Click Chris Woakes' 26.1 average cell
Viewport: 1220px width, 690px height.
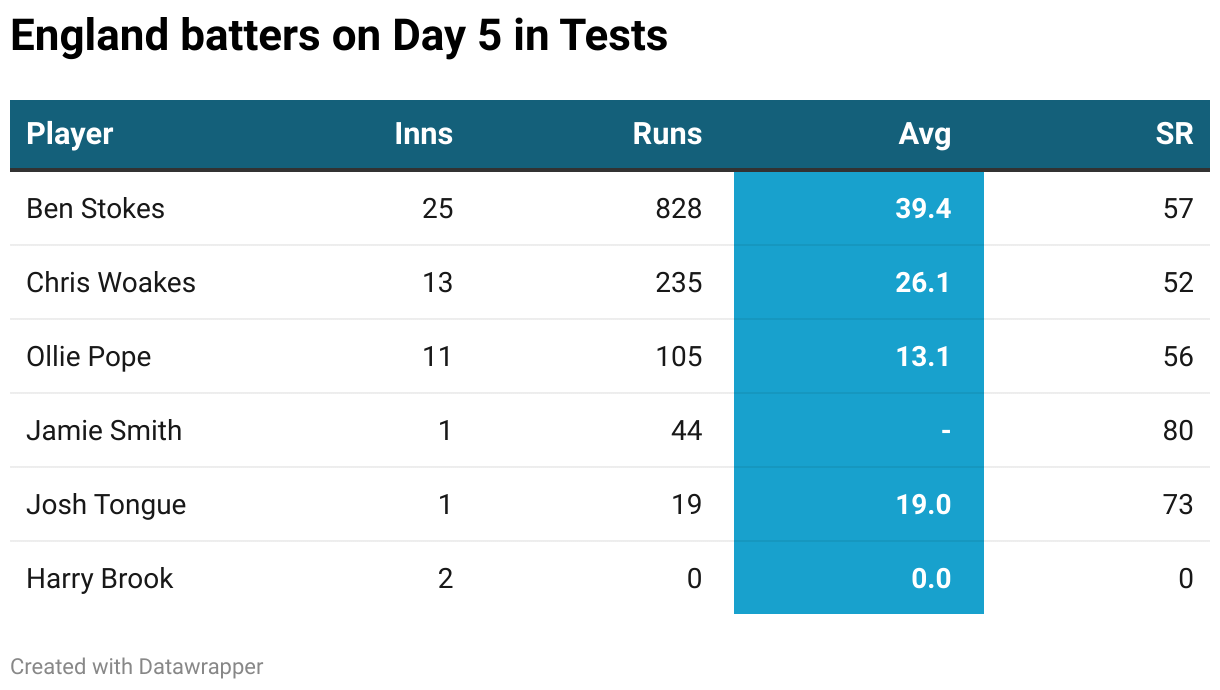coord(923,282)
